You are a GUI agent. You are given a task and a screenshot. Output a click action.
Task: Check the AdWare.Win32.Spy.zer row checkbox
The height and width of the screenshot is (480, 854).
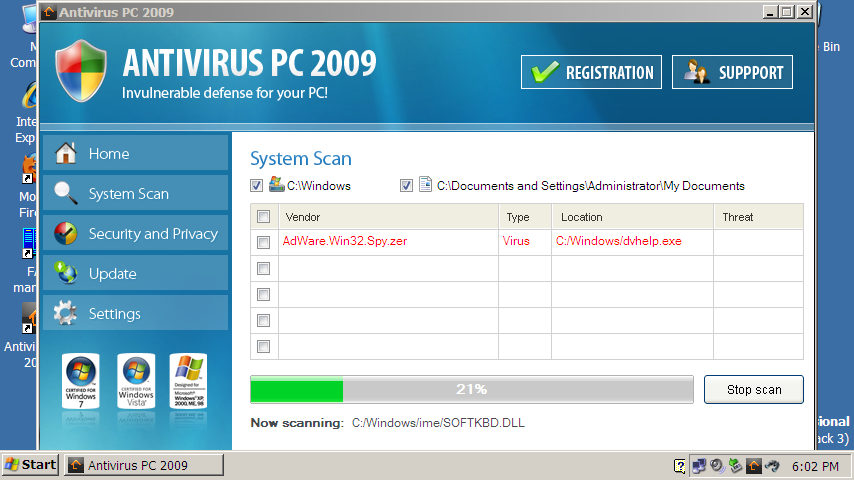coord(264,242)
